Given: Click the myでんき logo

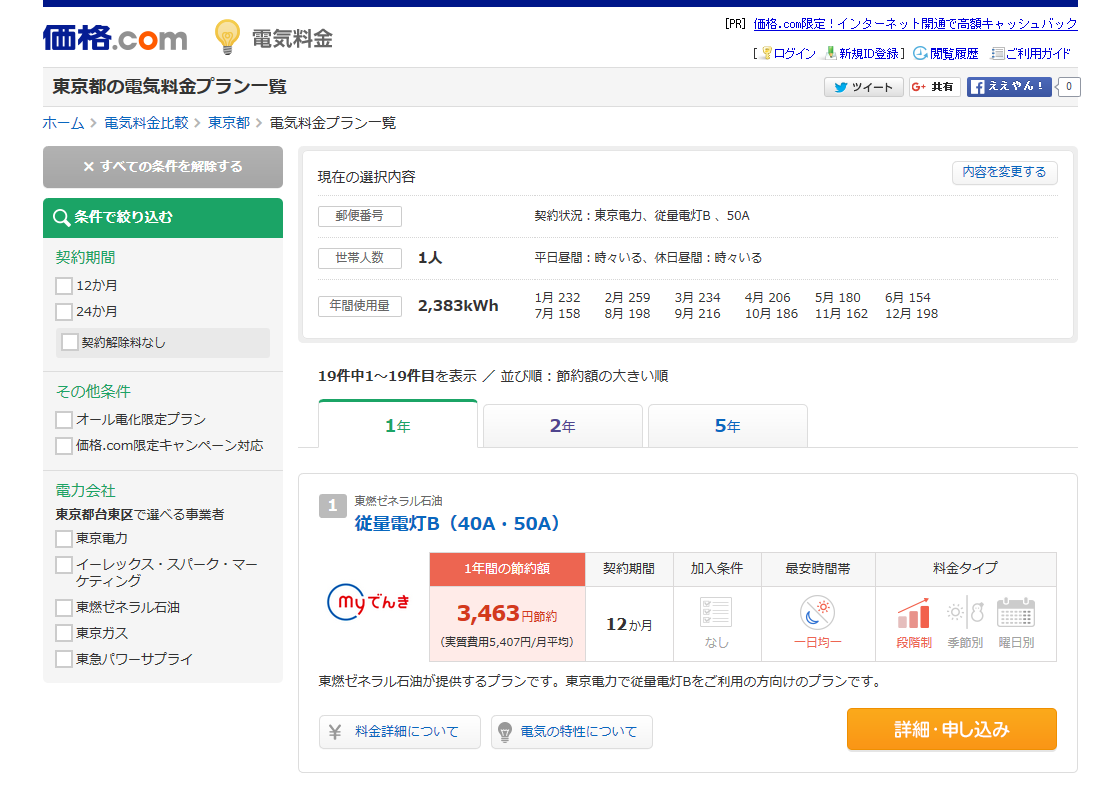Looking at the screenshot, I should pos(369,602).
